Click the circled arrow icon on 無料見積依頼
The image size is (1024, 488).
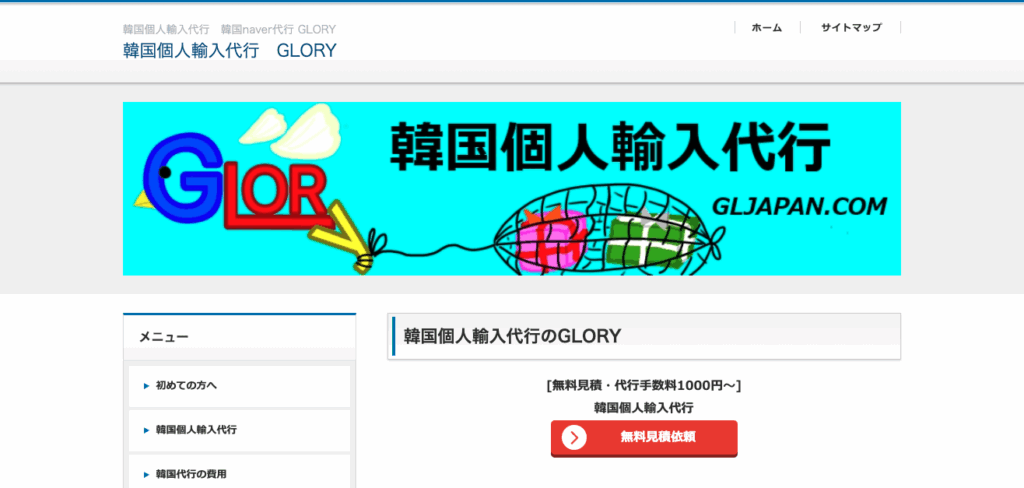point(574,438)
